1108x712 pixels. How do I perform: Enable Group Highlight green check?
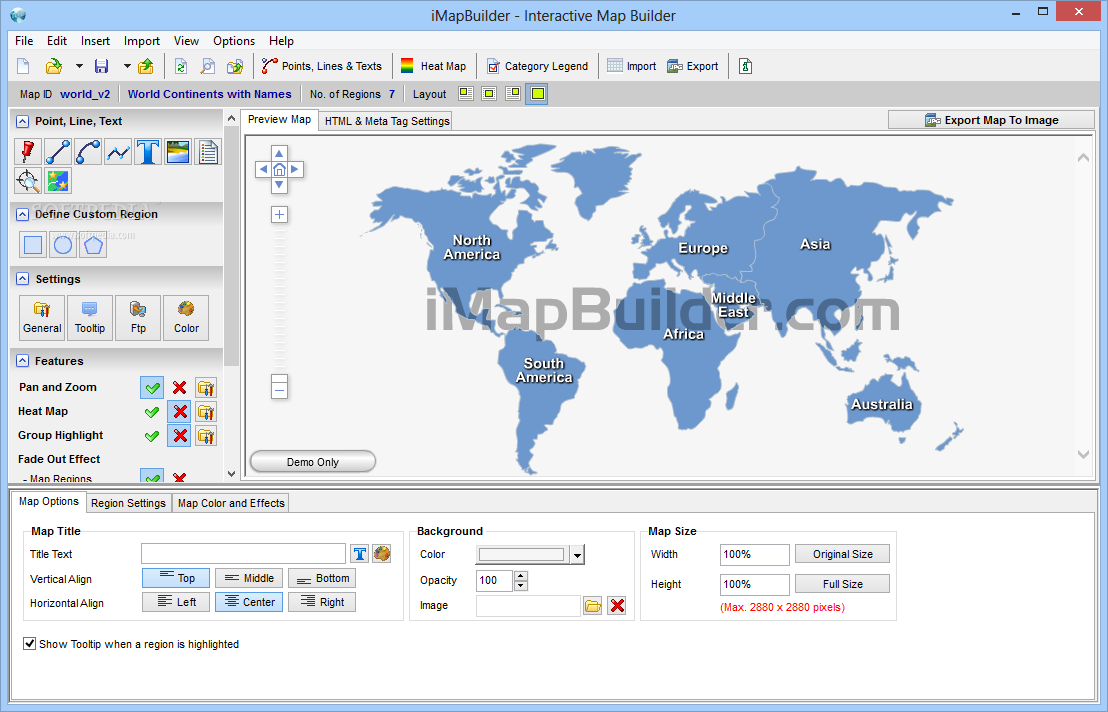click(x=152, y=436)
